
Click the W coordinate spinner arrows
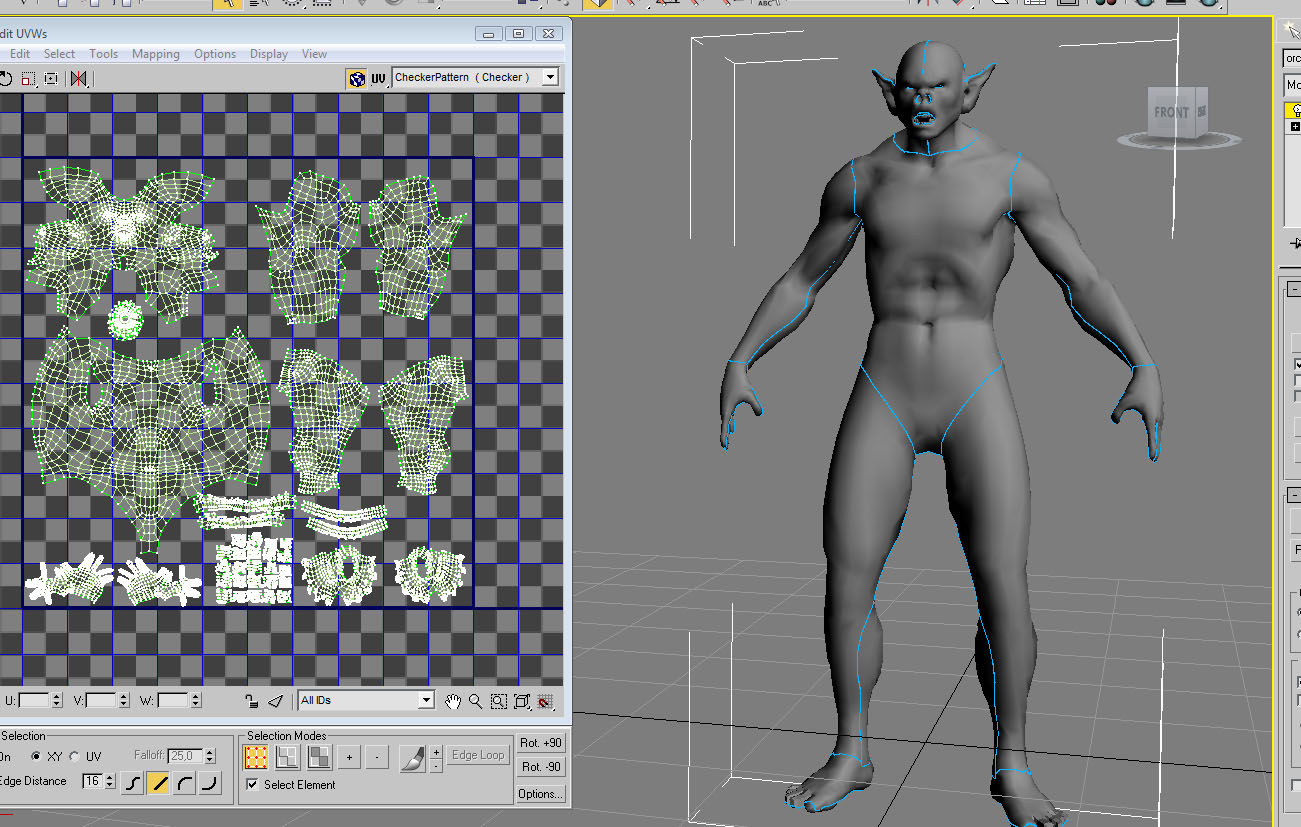[x=196, y=701]
